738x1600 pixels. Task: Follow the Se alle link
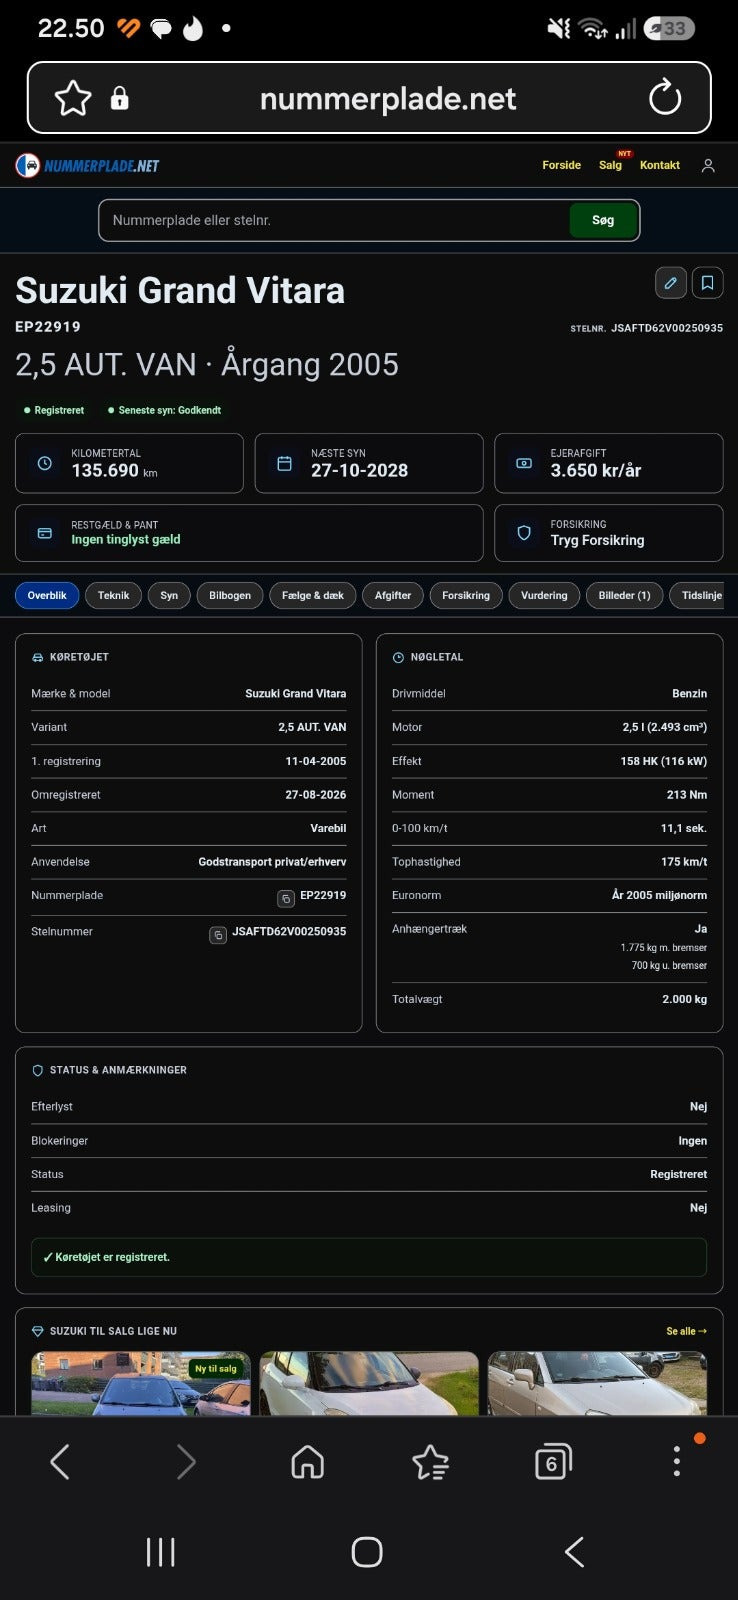coord(687,1331)
